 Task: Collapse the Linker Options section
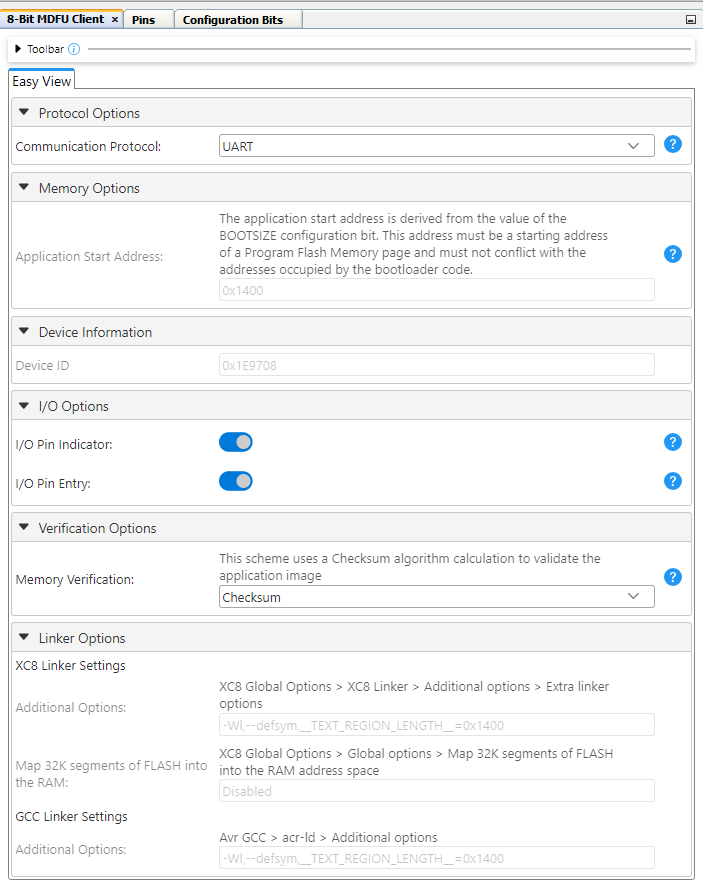tap(24, 638)
